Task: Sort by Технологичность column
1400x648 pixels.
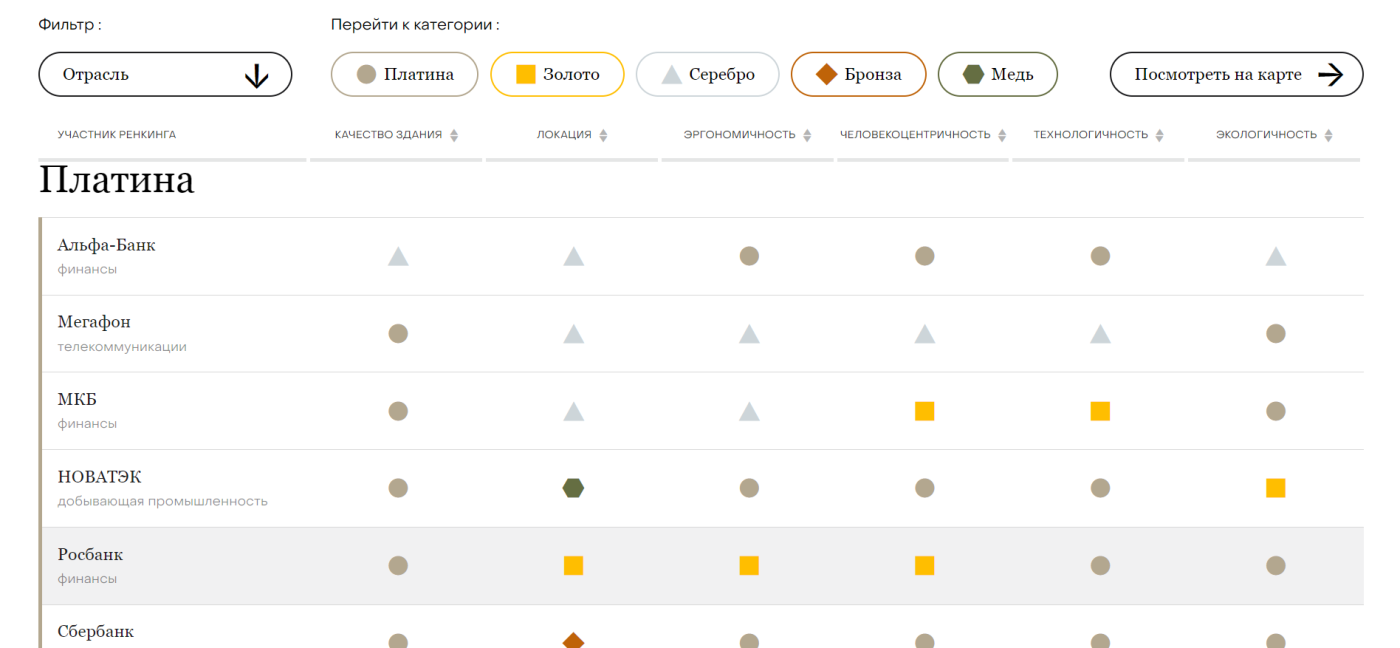Action: click(1099, 135)
